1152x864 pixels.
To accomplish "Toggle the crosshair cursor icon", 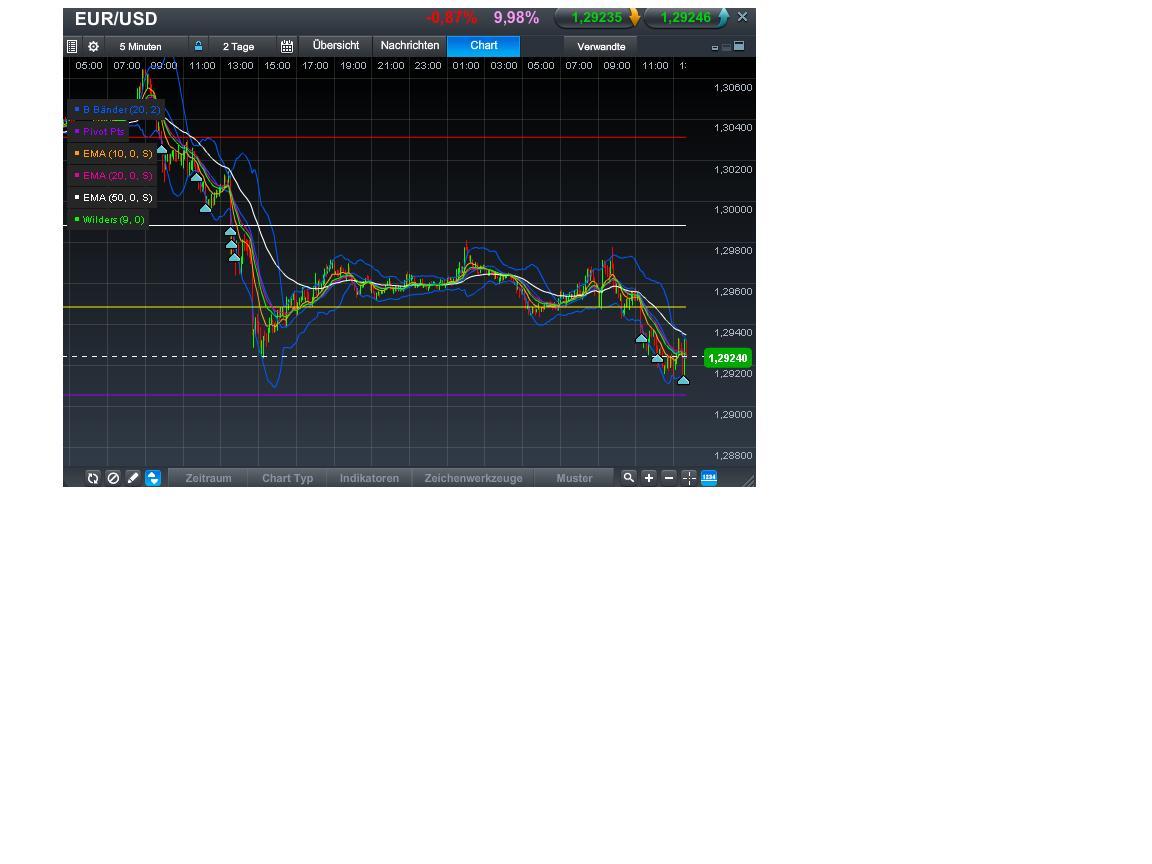I will [689, 478].
